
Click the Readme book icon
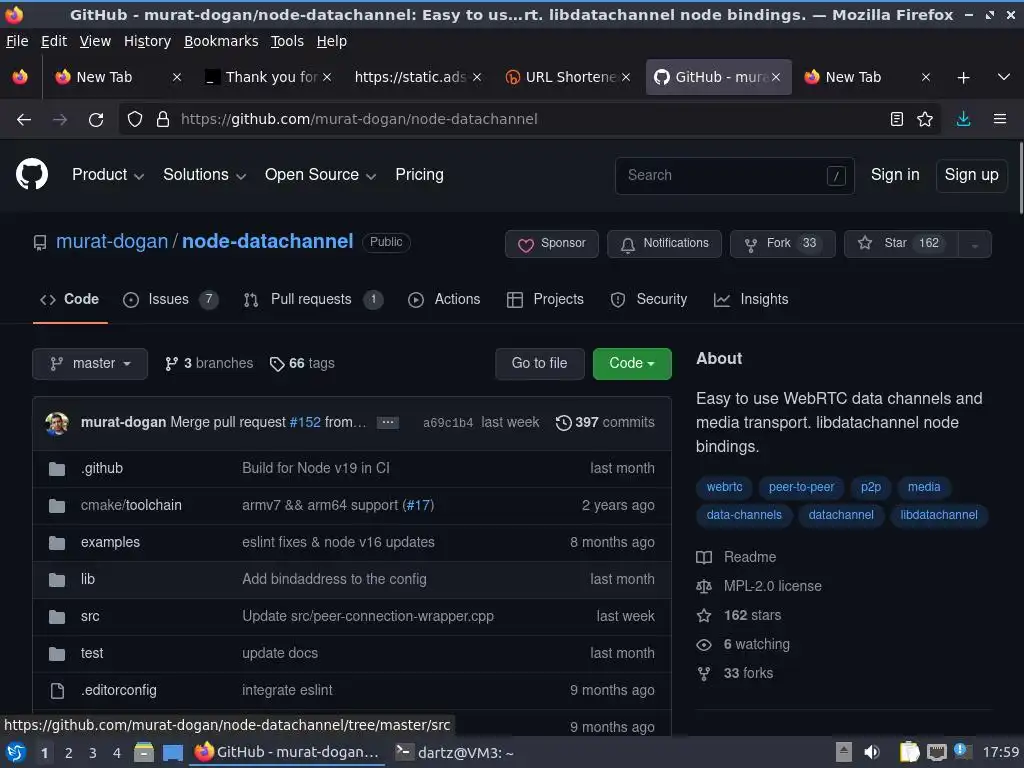click(704, 557)
